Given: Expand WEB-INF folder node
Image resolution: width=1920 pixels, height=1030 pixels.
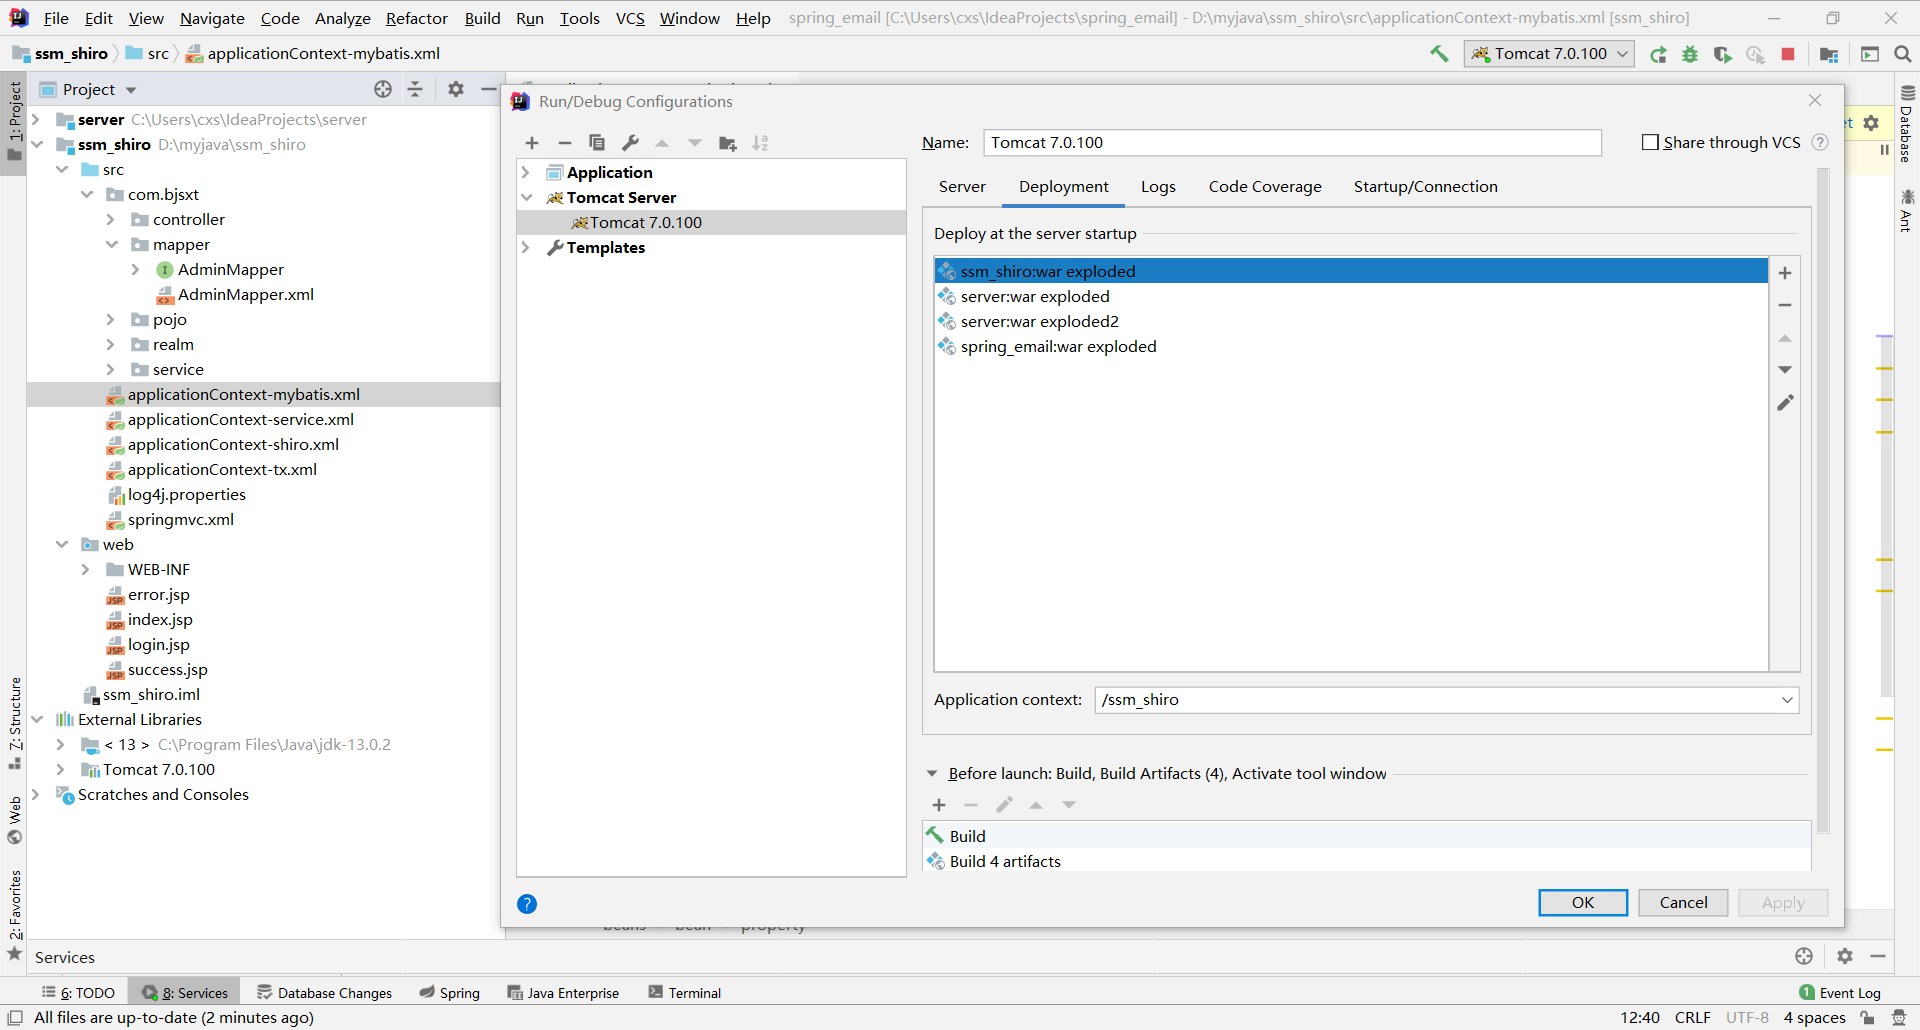Looking at the screenshot, I should click(x=86, y=569).
